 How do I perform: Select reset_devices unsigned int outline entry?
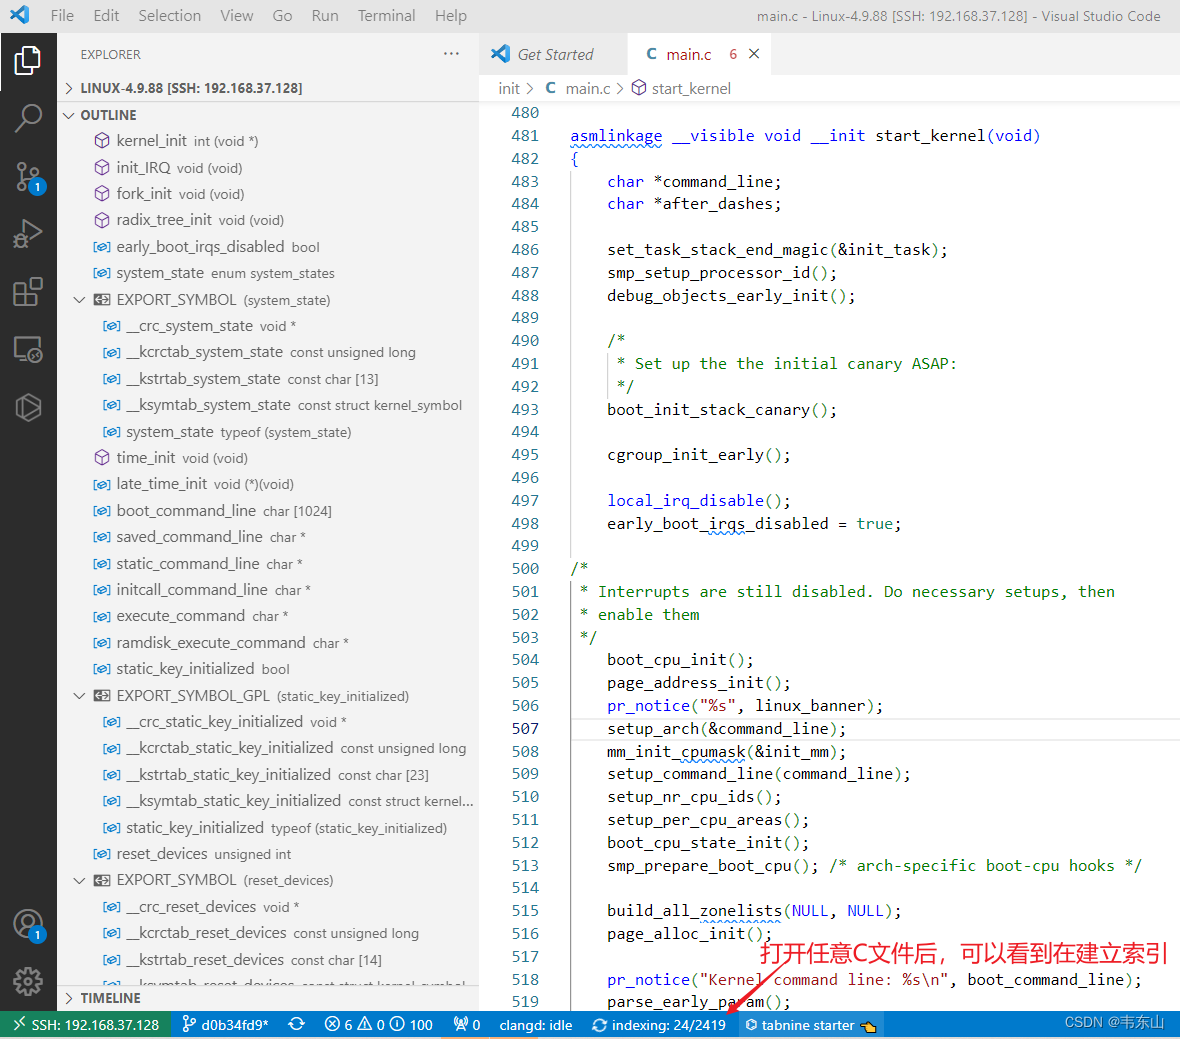click(x=267, y=854)
